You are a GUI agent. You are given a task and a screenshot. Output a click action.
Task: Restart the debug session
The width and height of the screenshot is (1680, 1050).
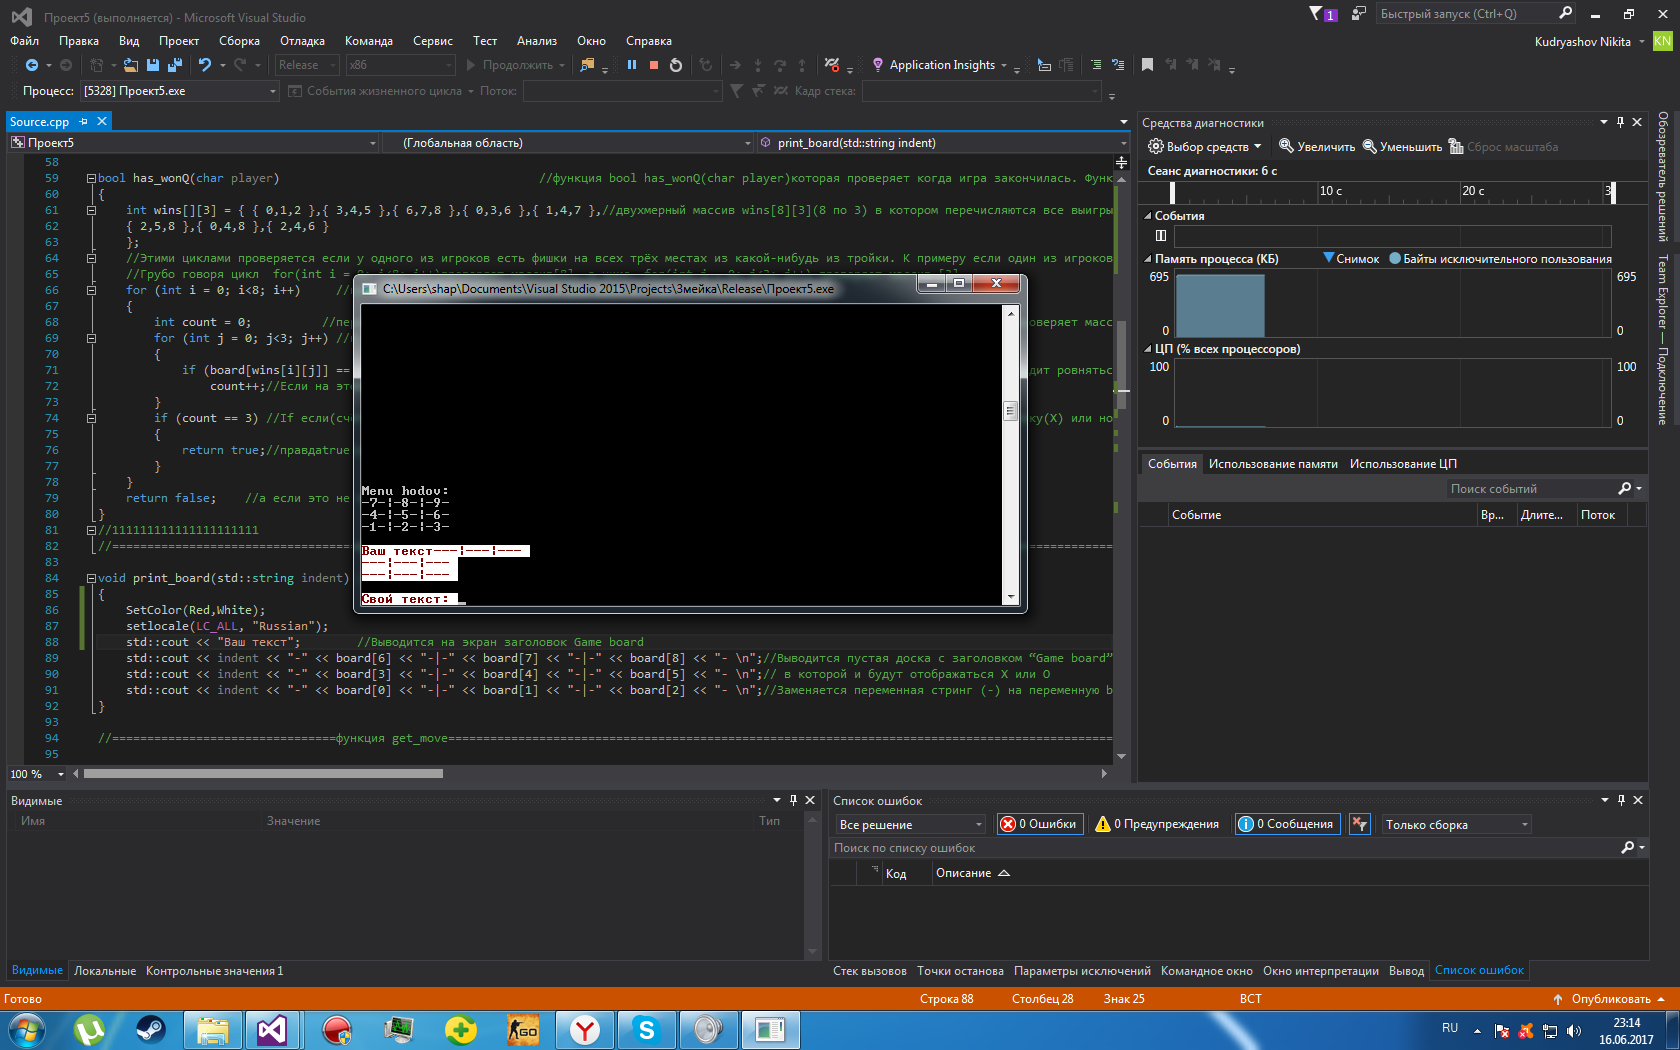point(676,65)
